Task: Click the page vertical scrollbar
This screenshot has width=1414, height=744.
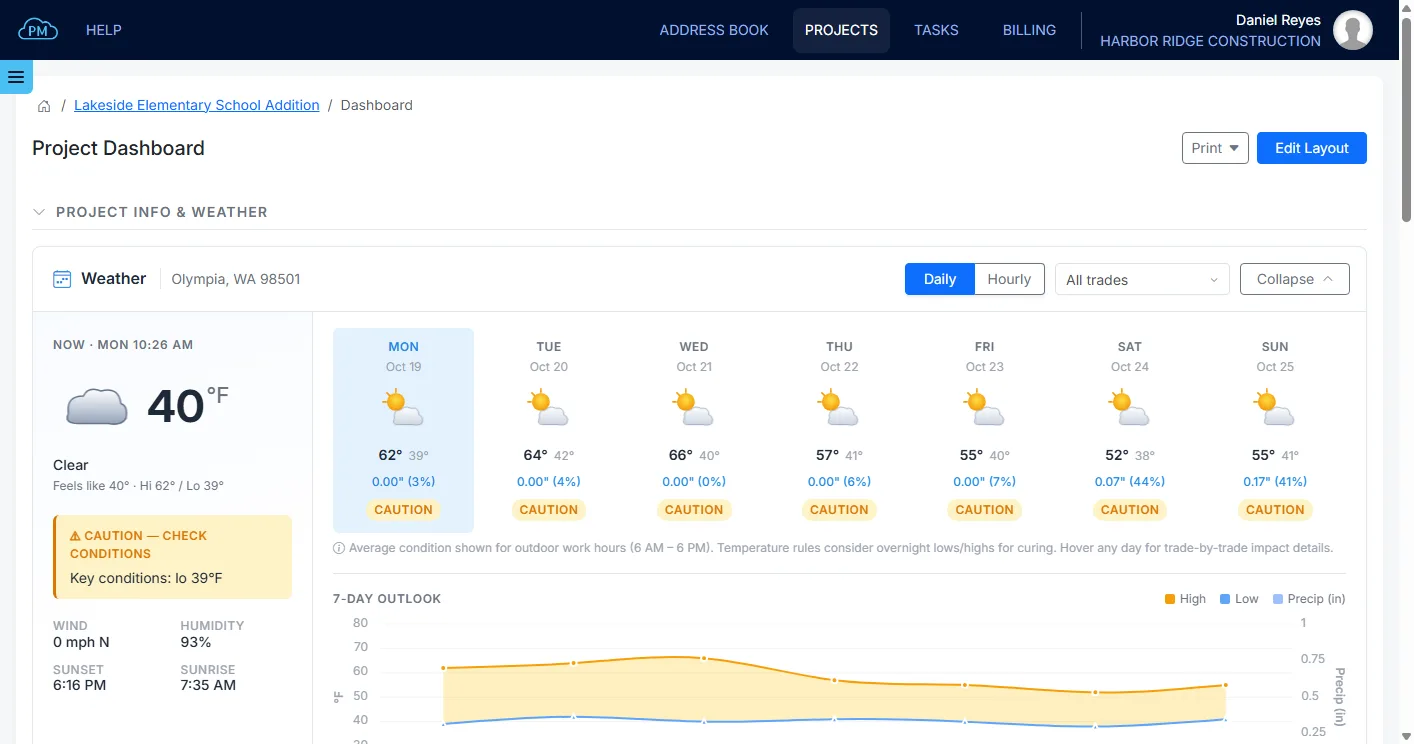Action: (x=1406, y=120)
